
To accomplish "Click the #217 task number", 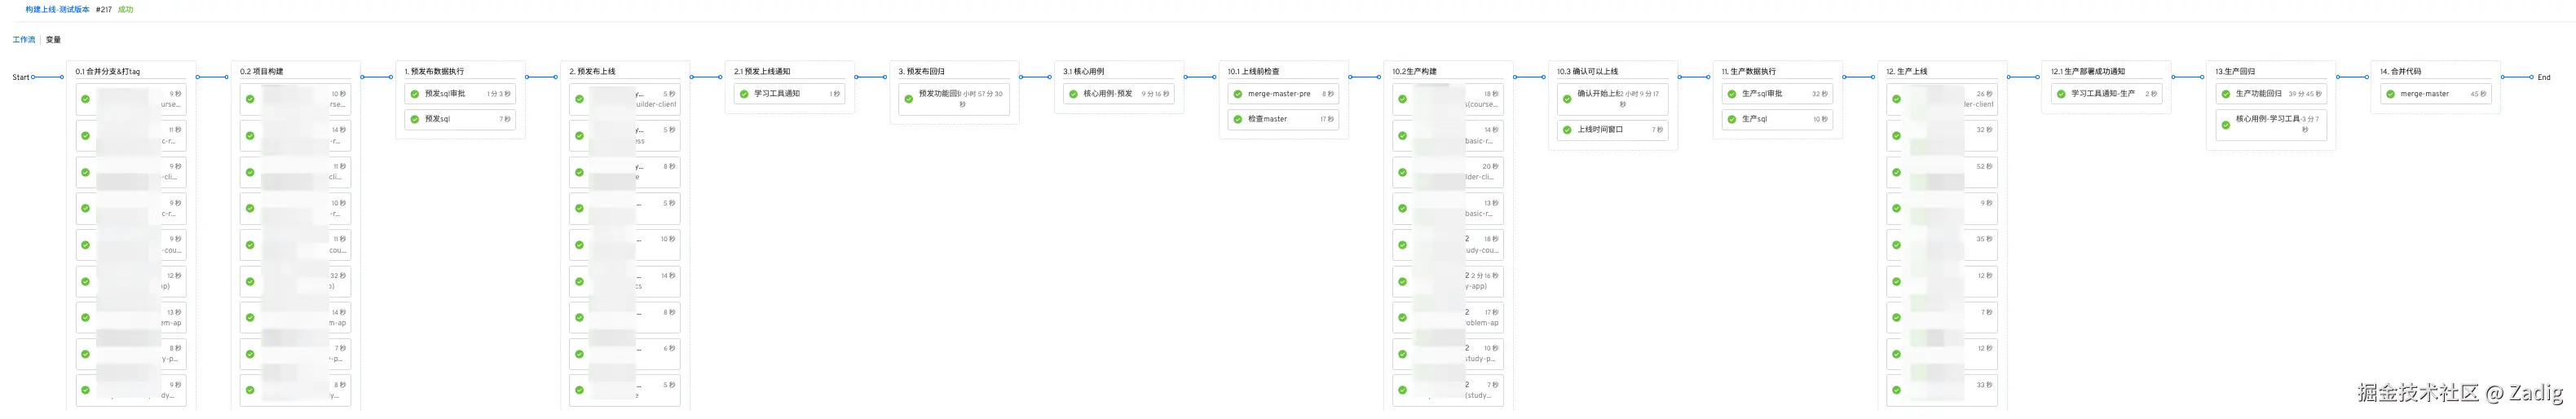I will pyautogui.click(x=104, y=9).
